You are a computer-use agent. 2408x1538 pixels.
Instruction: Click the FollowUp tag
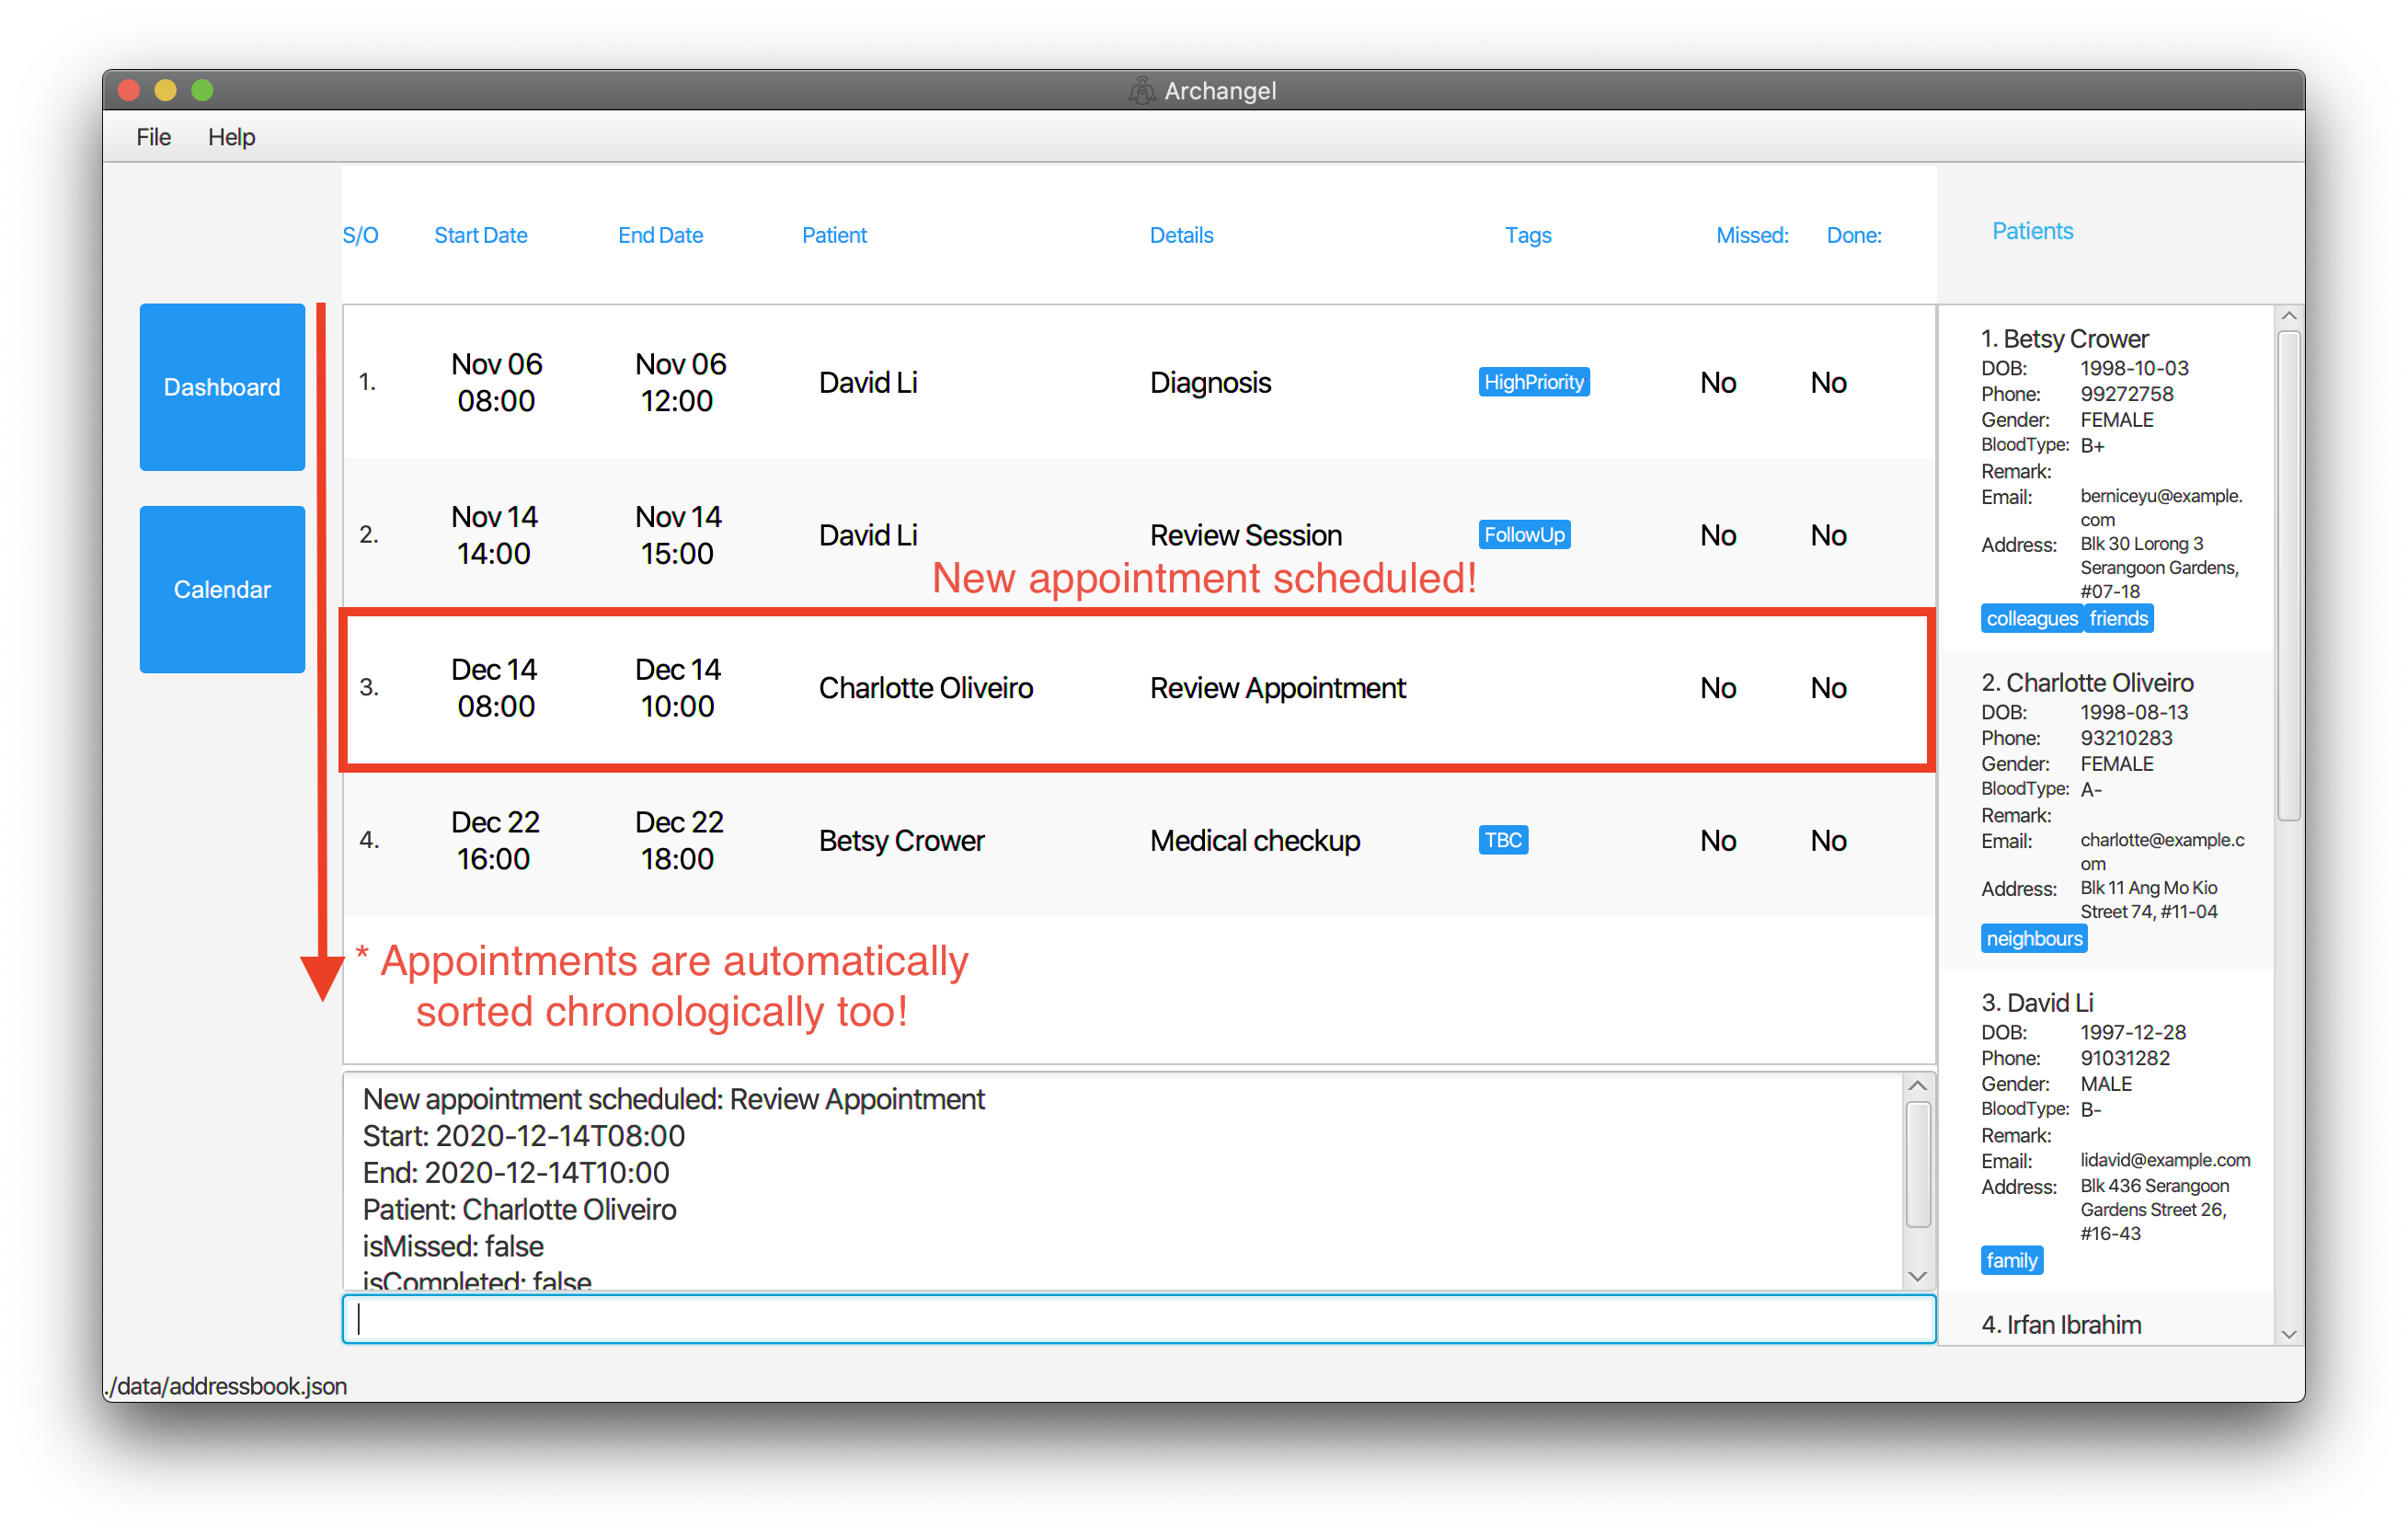point(1523,535)
